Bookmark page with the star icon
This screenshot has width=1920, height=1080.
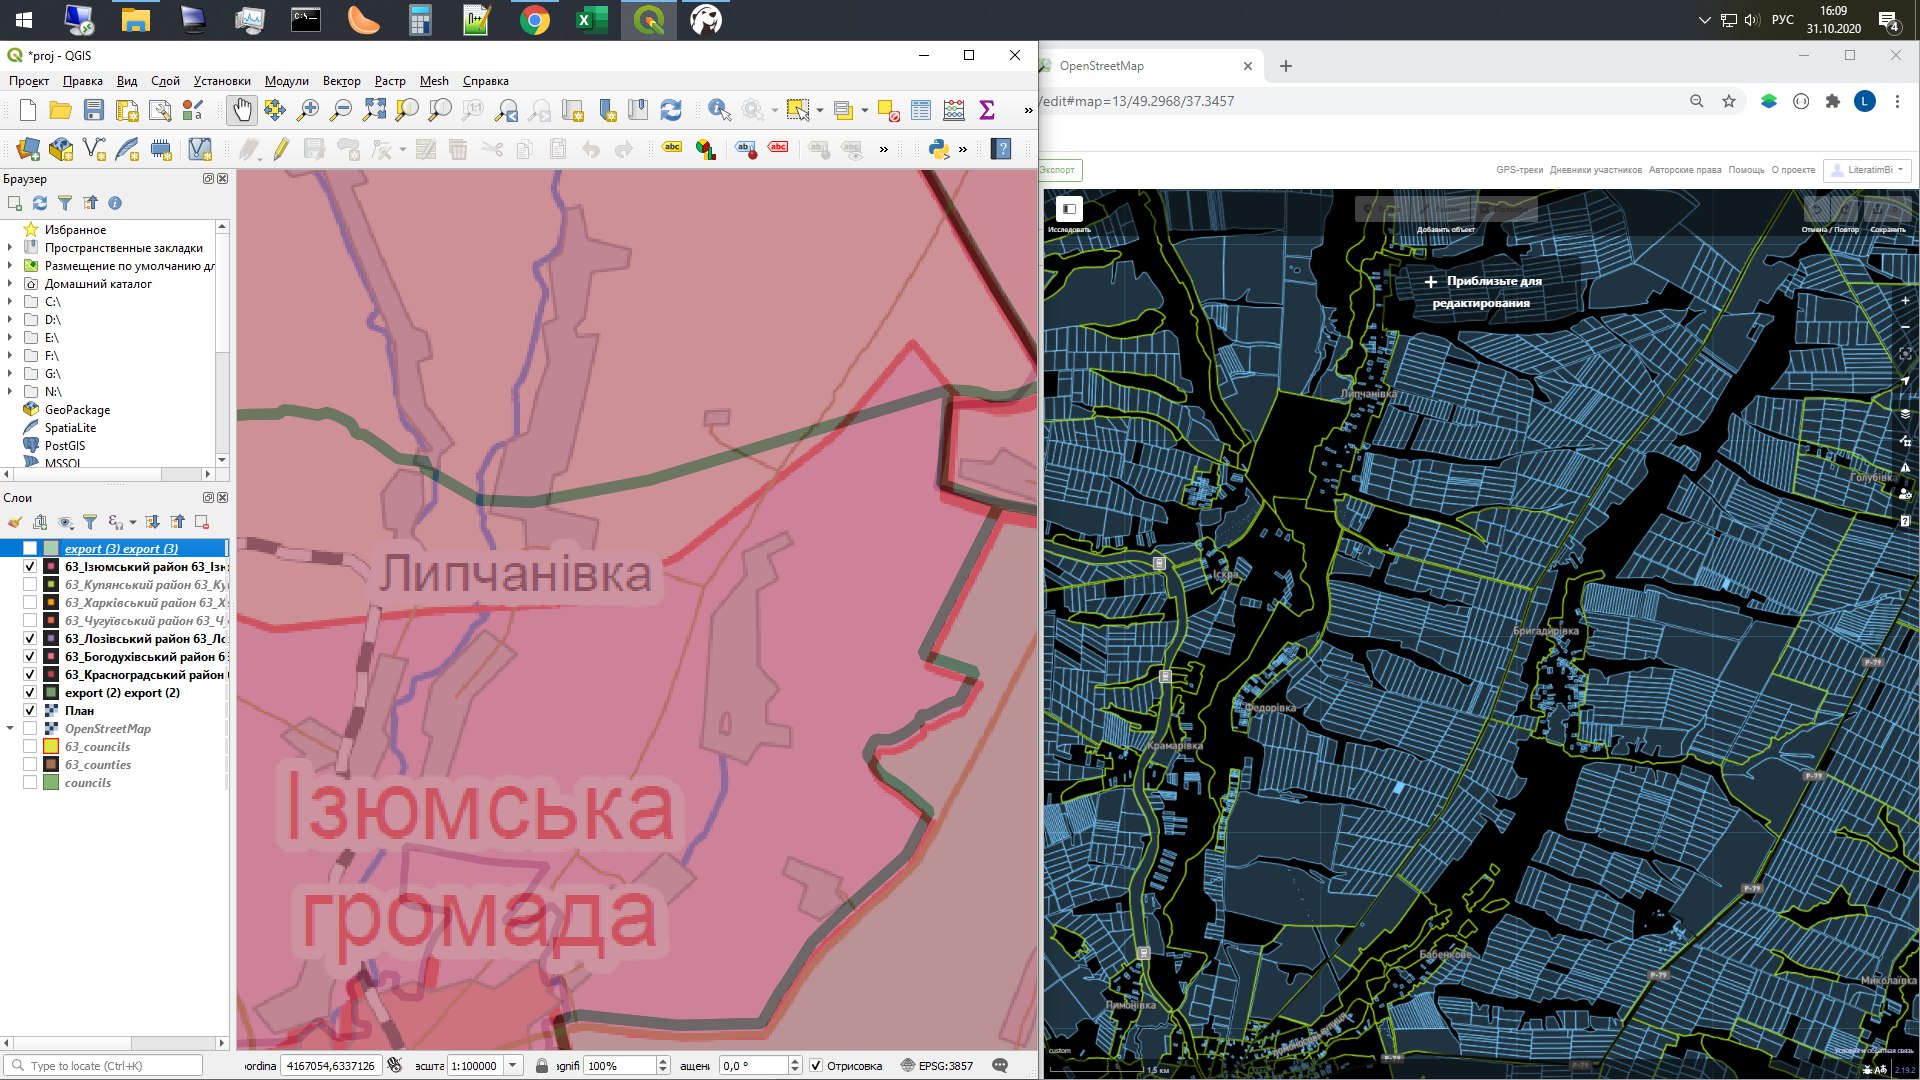[1729, 101]
